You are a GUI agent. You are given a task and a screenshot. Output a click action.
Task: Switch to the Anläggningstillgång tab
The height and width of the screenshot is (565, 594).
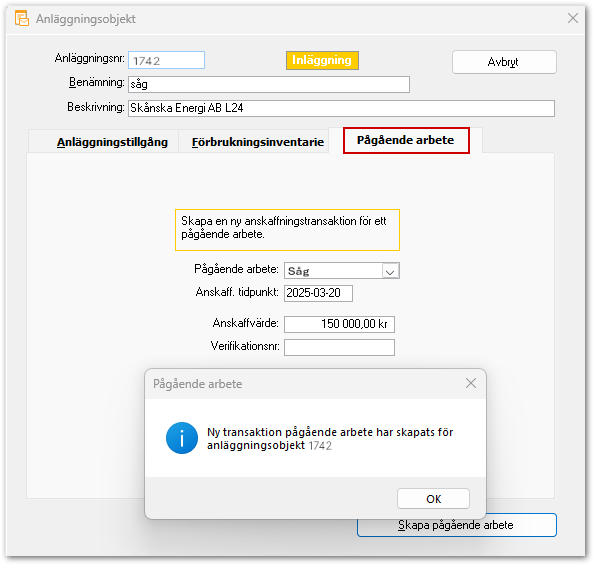tap(112, 142)
